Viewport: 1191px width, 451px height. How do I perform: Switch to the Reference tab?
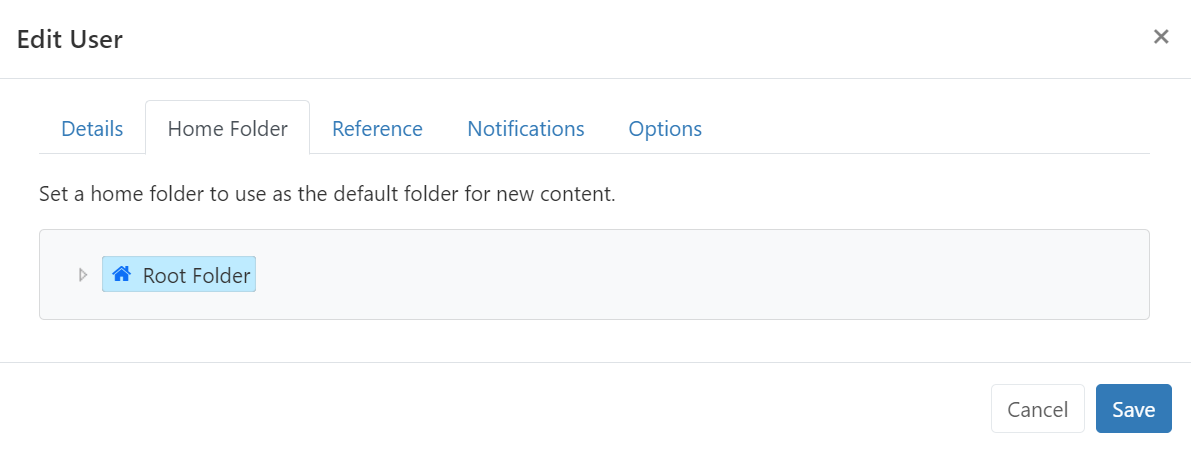click(377, 129)
